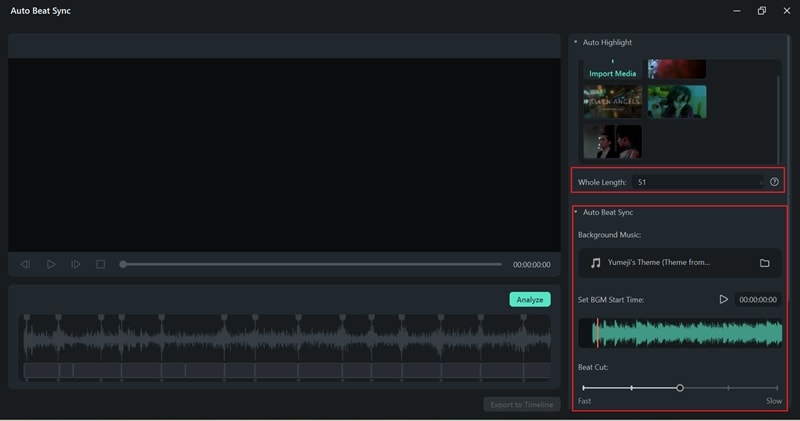The height and width of the screenshot is (421, 800).
Task: Click the previous frame playback icon
Action: tap(25, 264)
